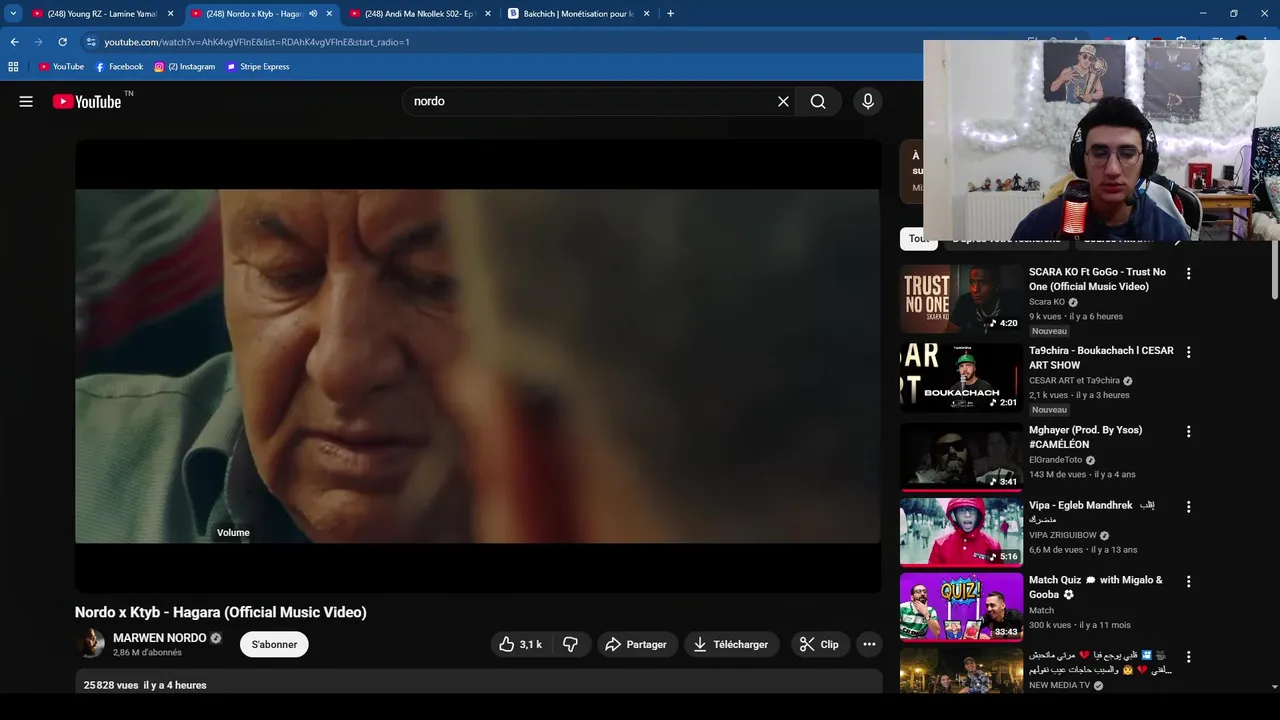
Task: Click the Partager share button
Action: point(636,645)
